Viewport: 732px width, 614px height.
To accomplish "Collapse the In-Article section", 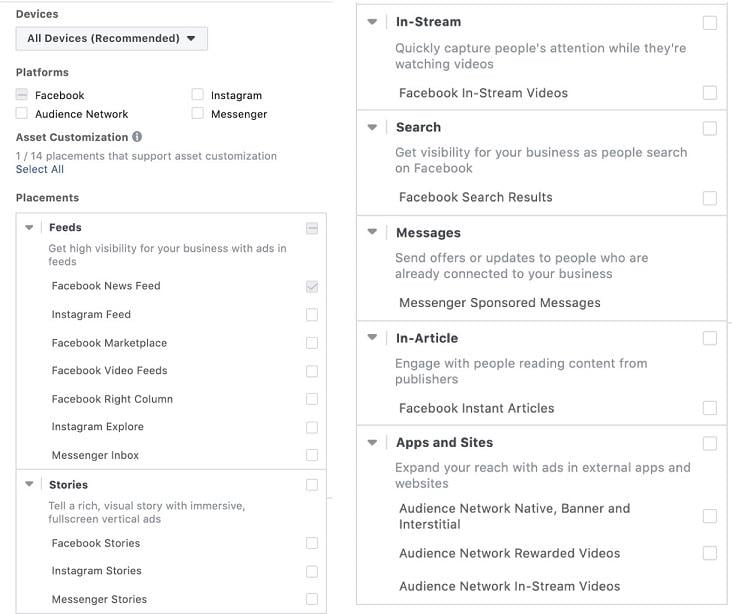I will point(372,337).
